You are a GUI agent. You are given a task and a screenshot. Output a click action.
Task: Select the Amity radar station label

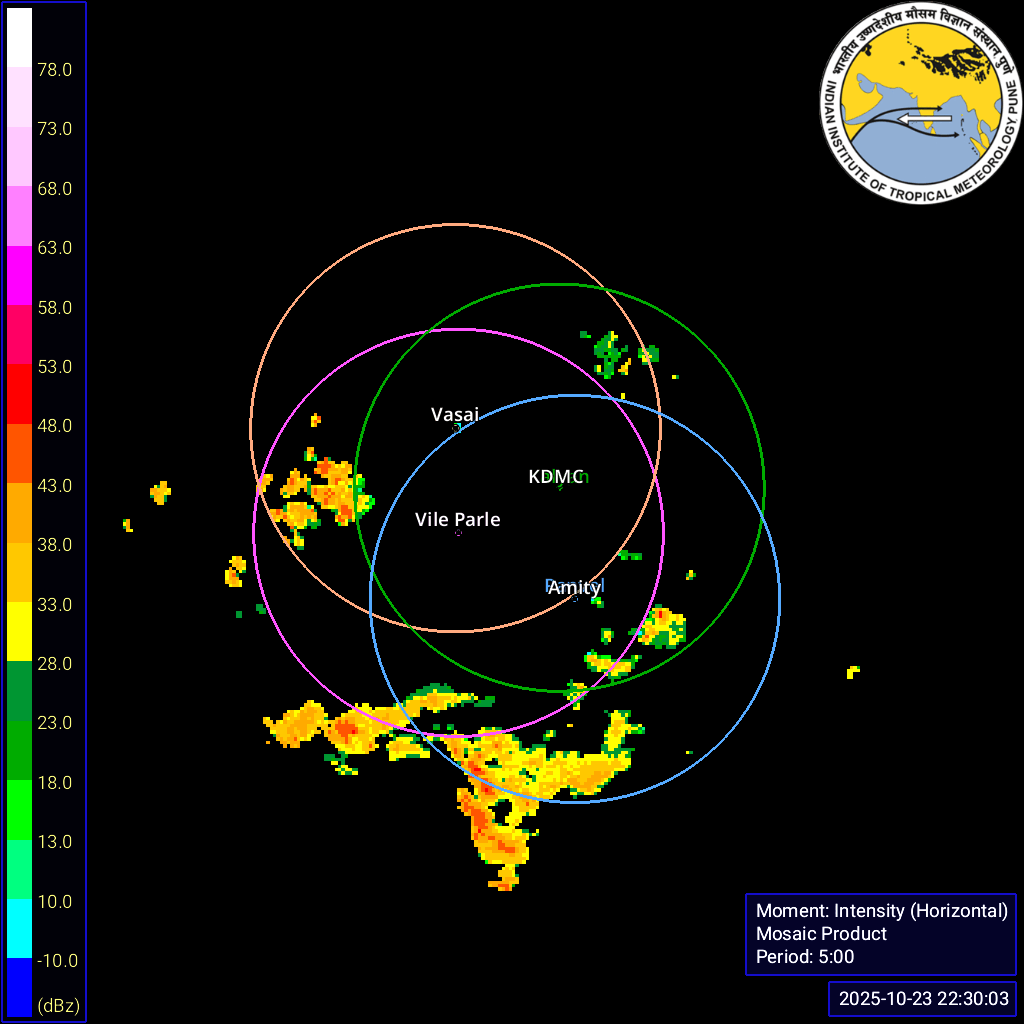[574, 588]
